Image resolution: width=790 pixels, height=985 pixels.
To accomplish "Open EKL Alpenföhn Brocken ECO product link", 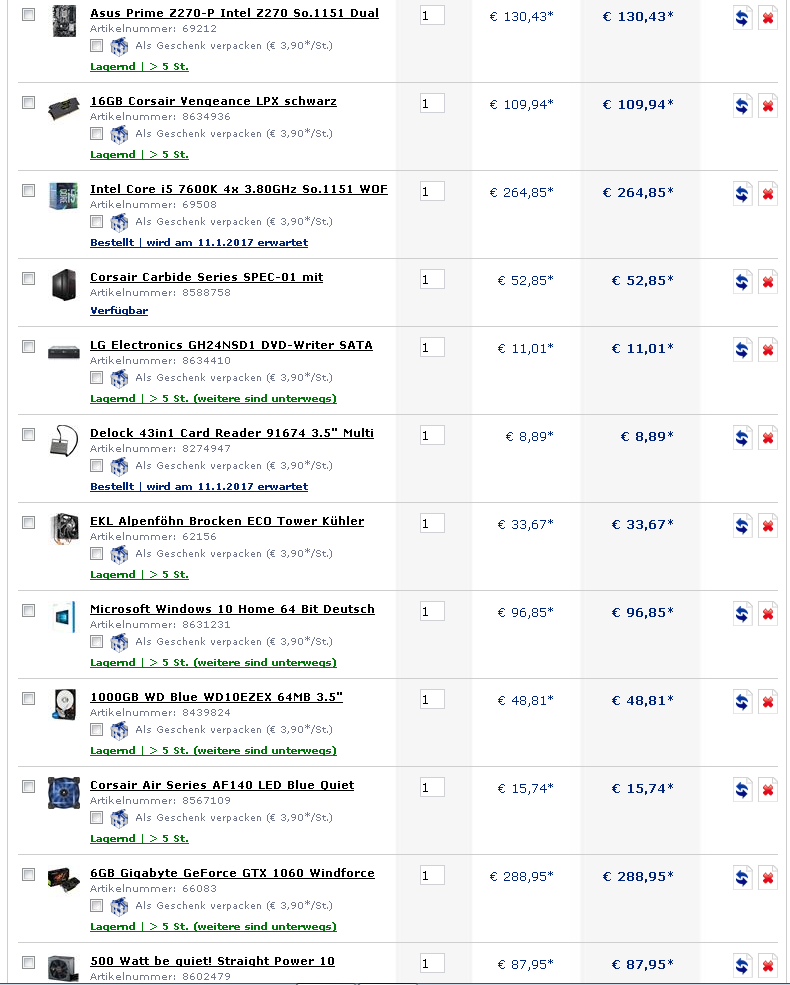I will [x=227, y=521].
